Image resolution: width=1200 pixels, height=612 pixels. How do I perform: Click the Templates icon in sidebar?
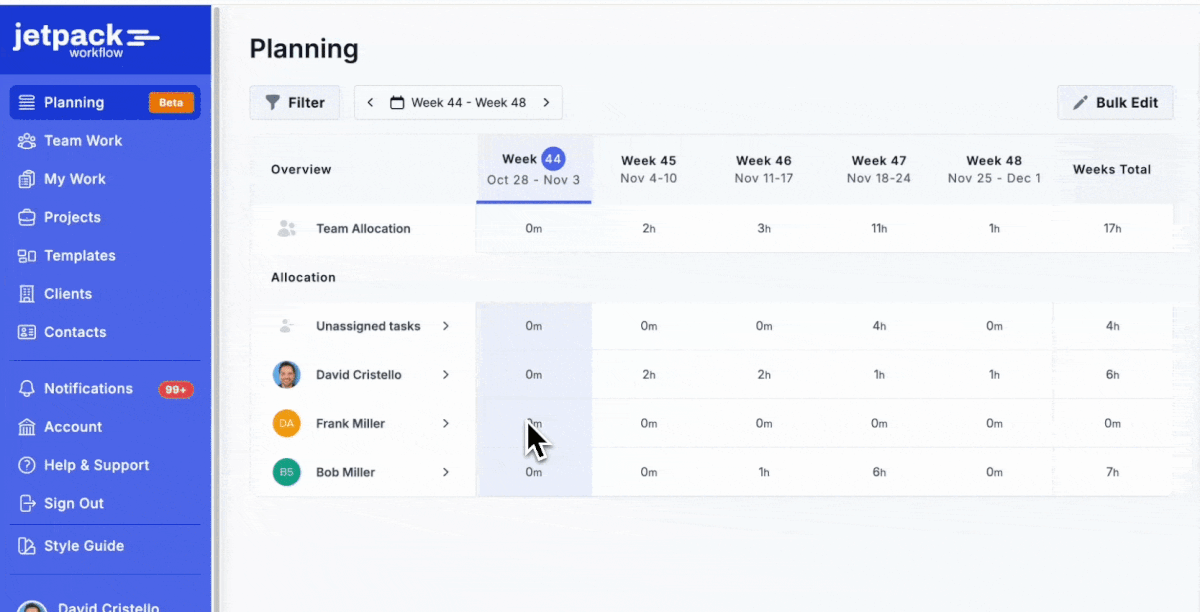tap(27, 256)
